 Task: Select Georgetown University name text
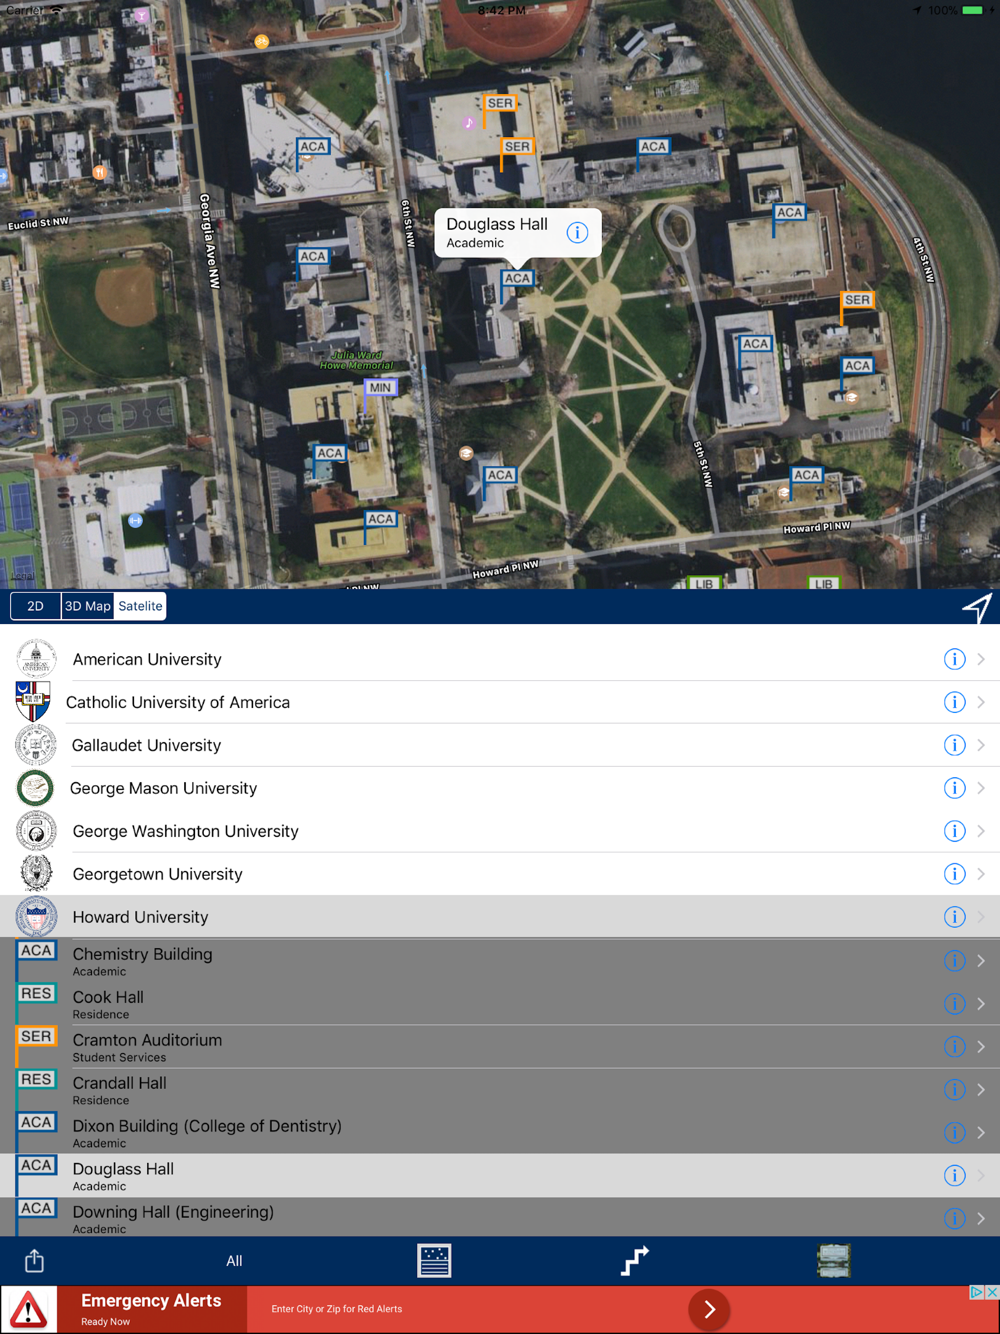coord(157,874)
